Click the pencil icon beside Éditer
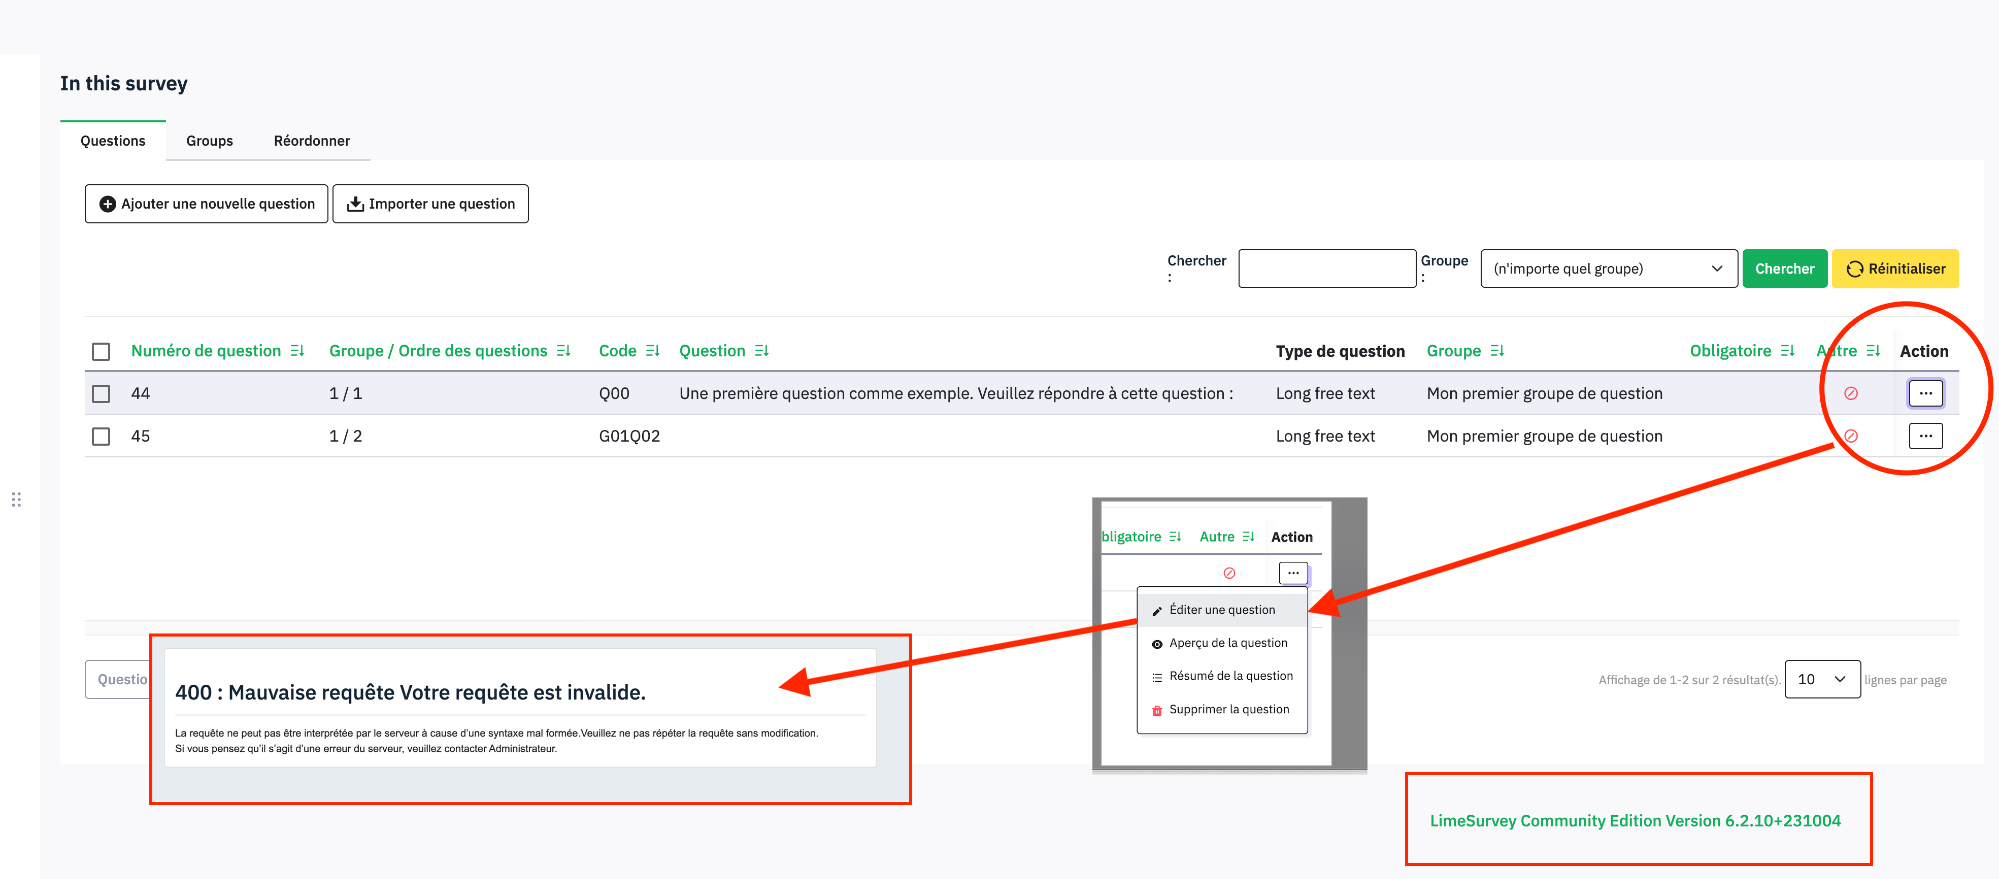1999x879 pixels. click(1157, 611)
